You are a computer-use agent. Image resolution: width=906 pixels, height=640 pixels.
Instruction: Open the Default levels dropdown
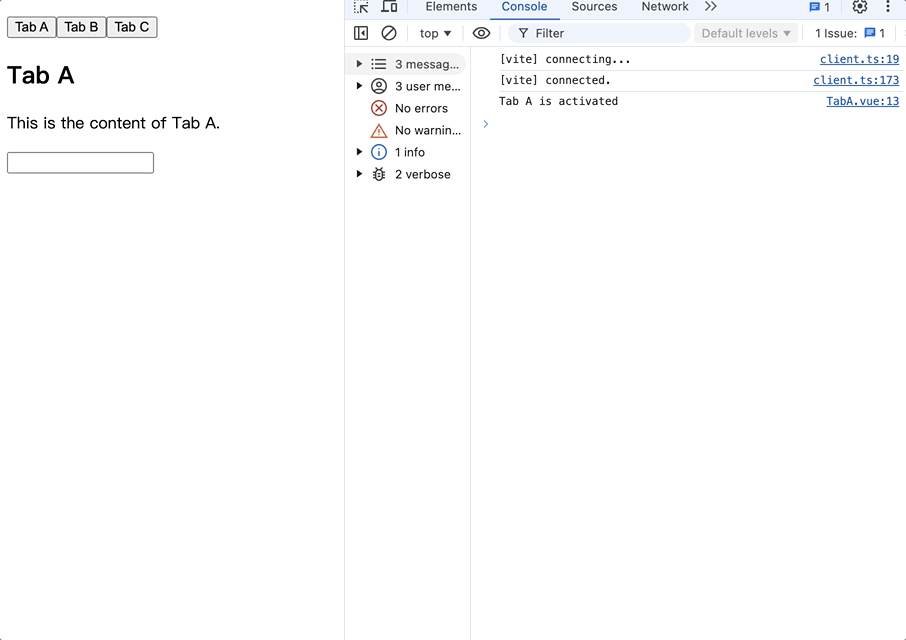pos(746,34)
